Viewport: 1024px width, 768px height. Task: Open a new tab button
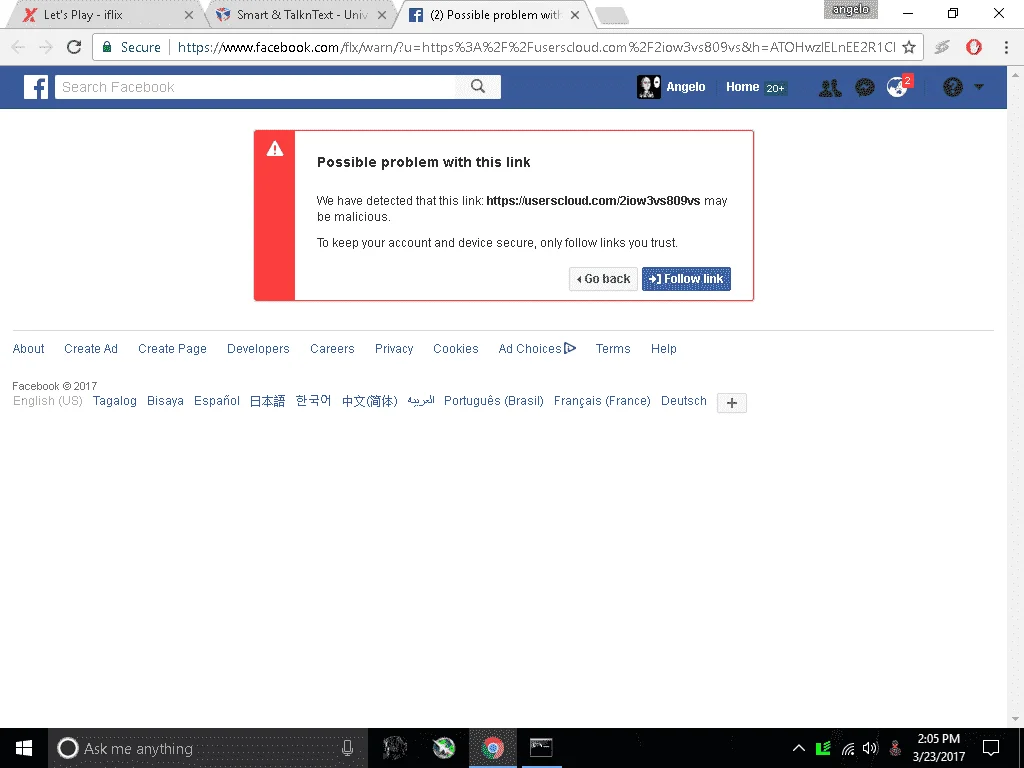click(x=612, y=16)
